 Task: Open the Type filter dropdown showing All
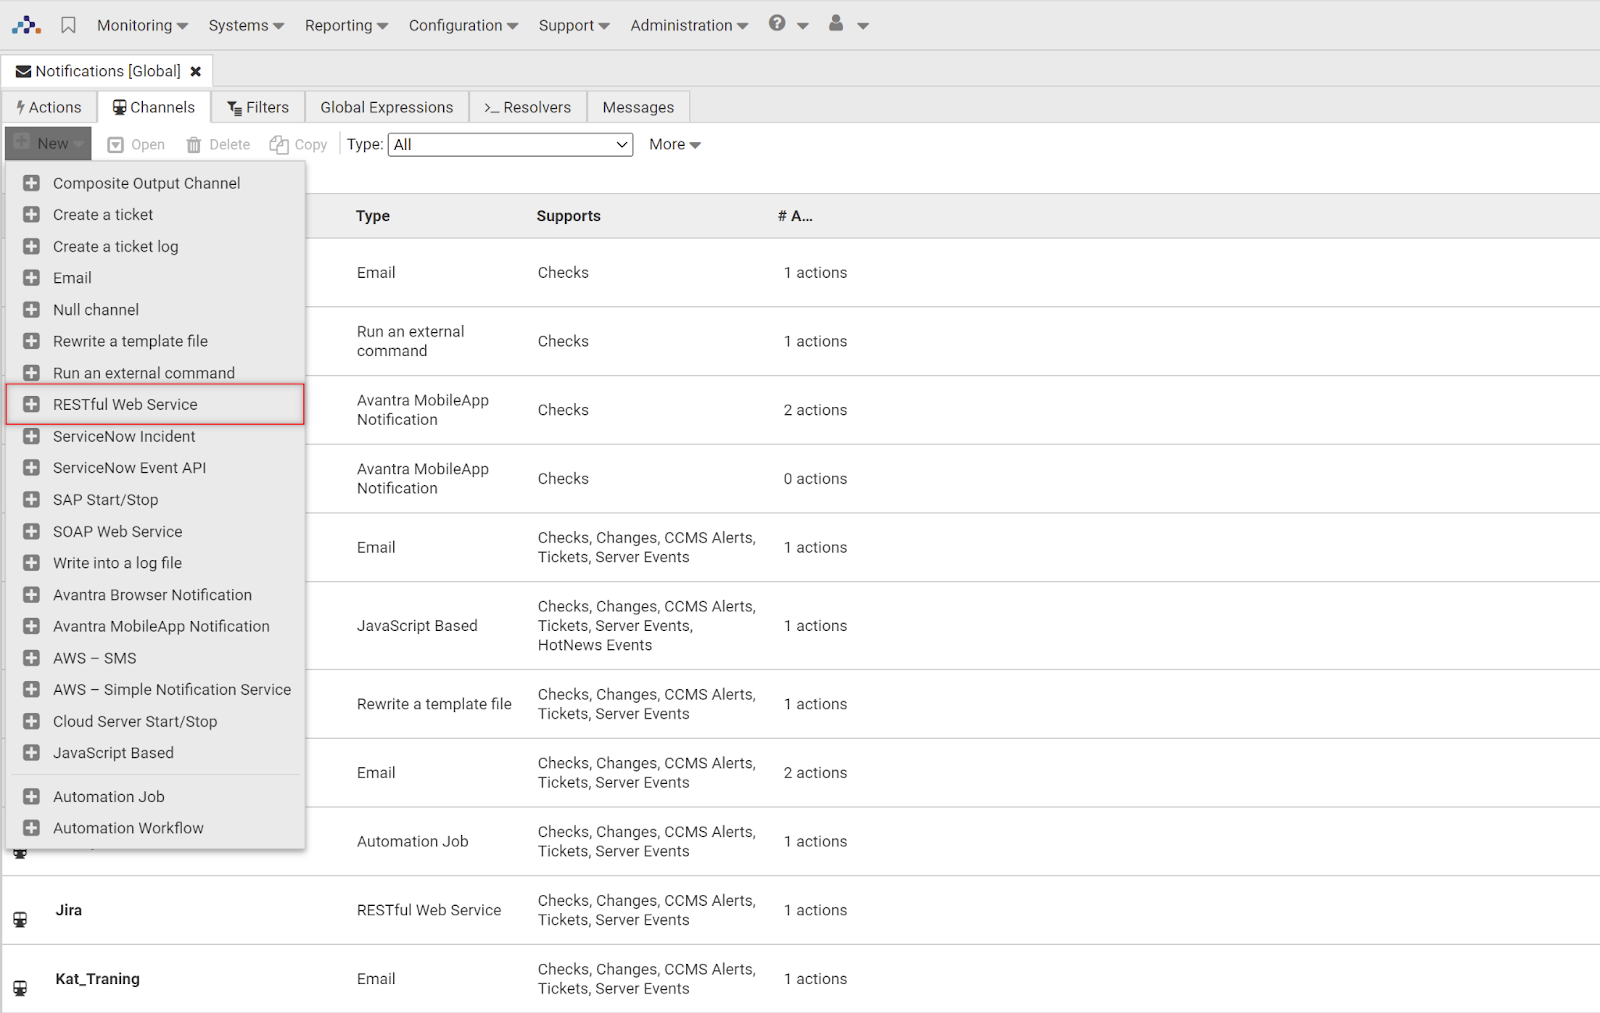pyautogui.click(x=510, y=144)
